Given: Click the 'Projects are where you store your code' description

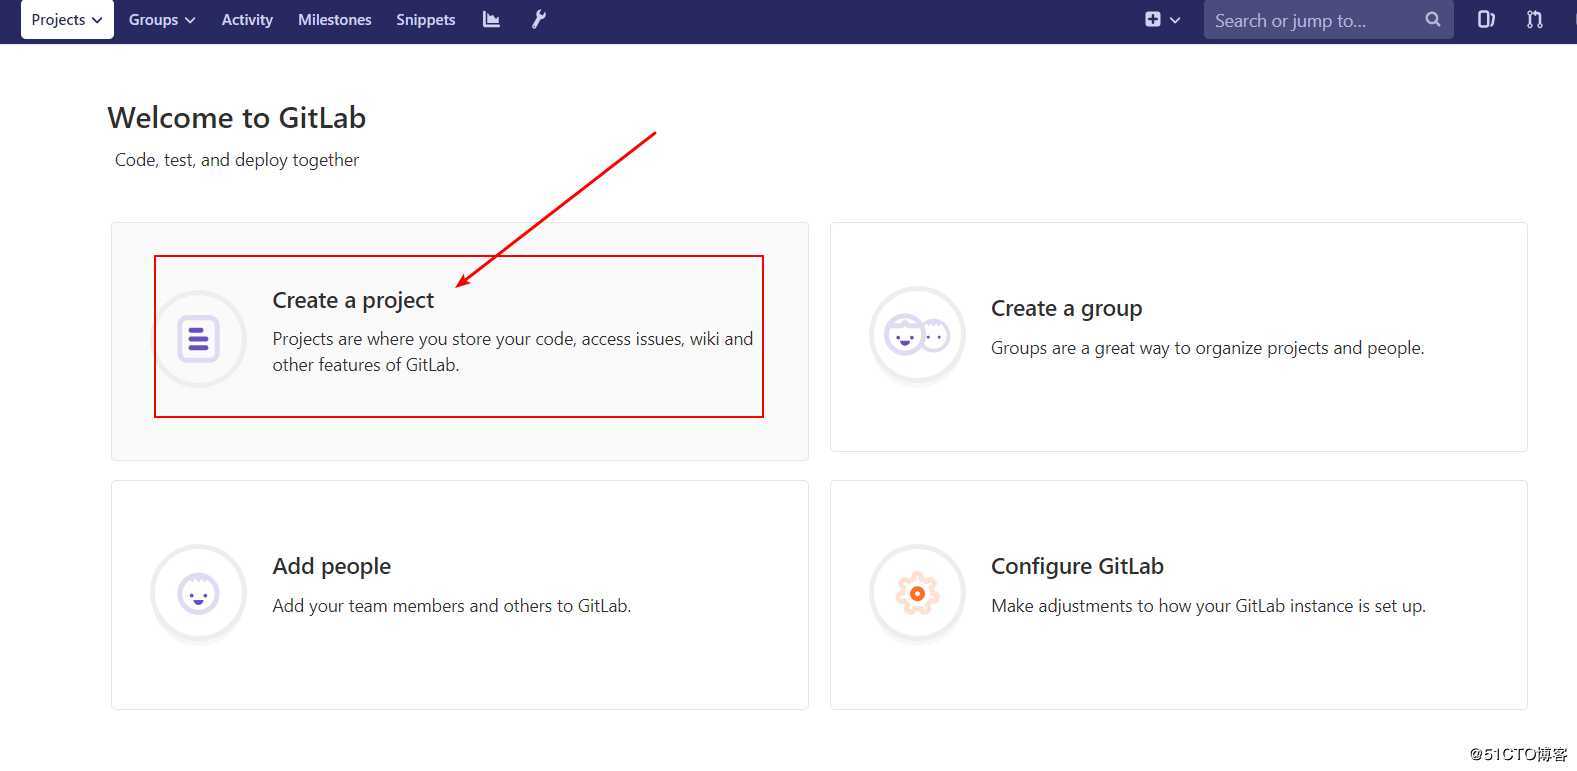Looking at the screenshot, I should coord(512,352).
